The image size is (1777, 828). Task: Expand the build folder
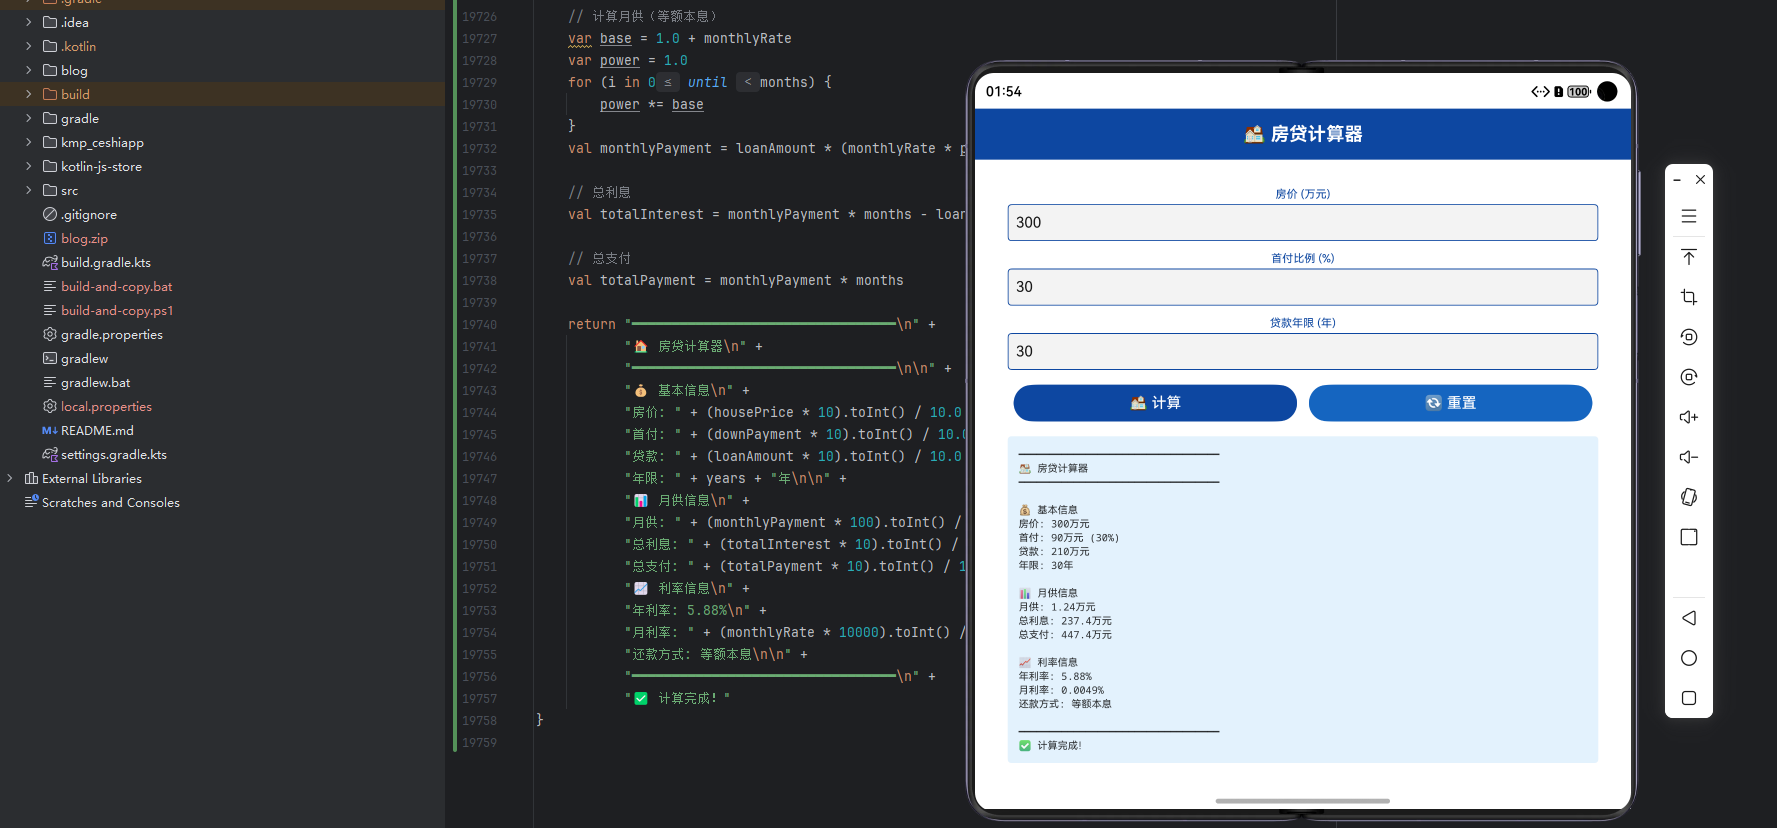[x=29, y=95]
